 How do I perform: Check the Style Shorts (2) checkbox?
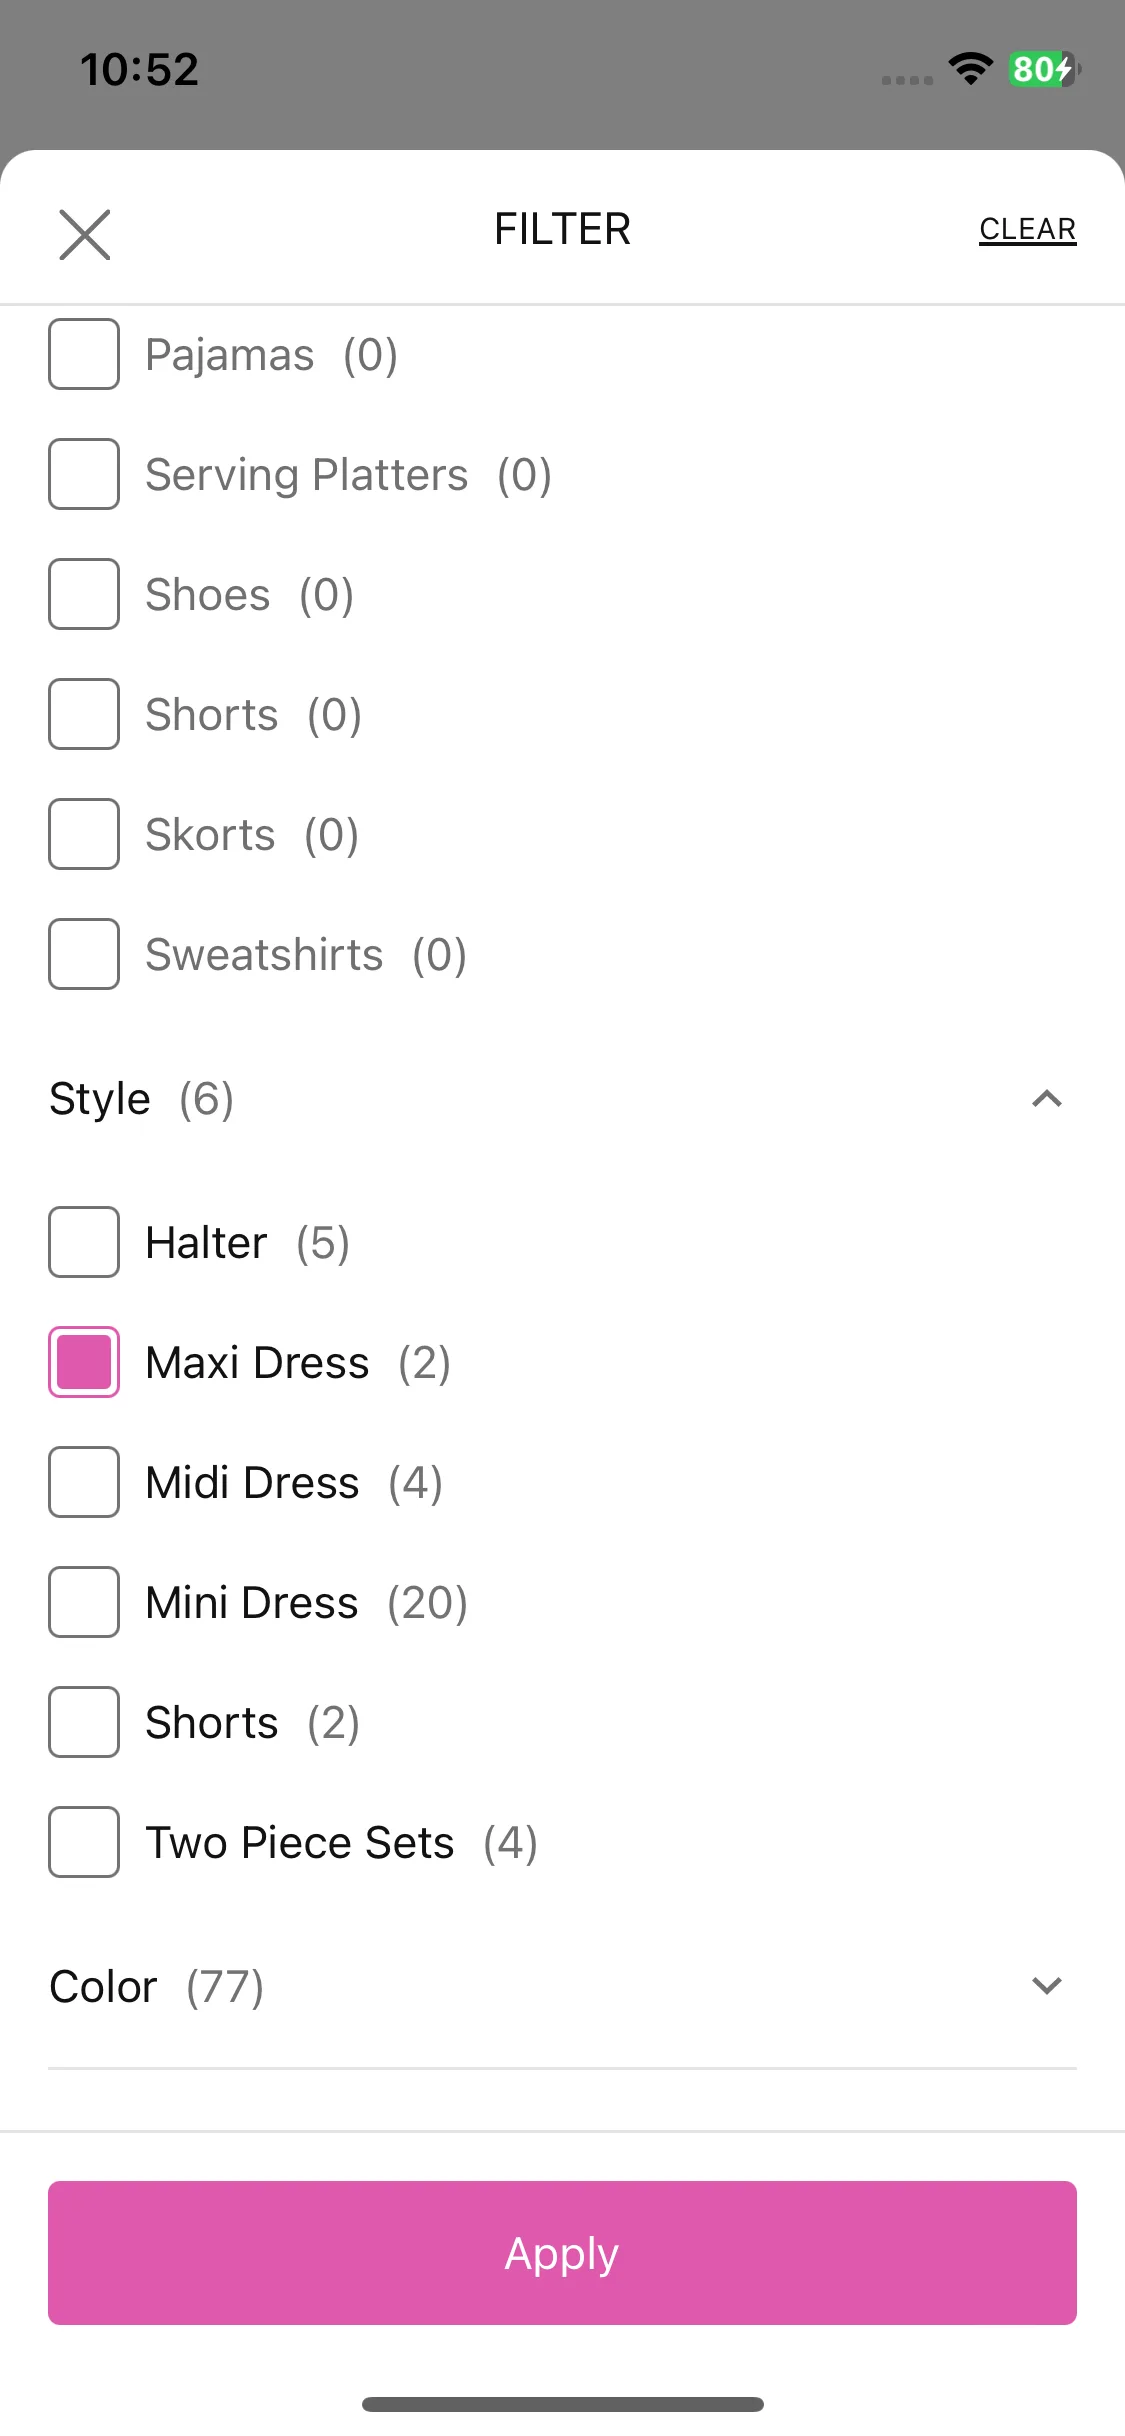[84, 1722]
